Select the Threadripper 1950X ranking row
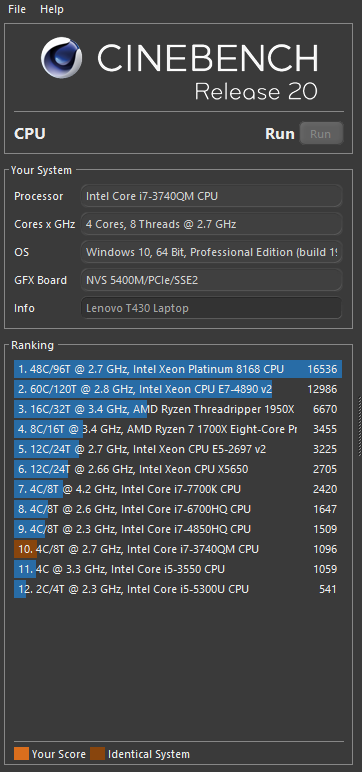The width and height of the screenshot is (362, 772). (178, 409)
